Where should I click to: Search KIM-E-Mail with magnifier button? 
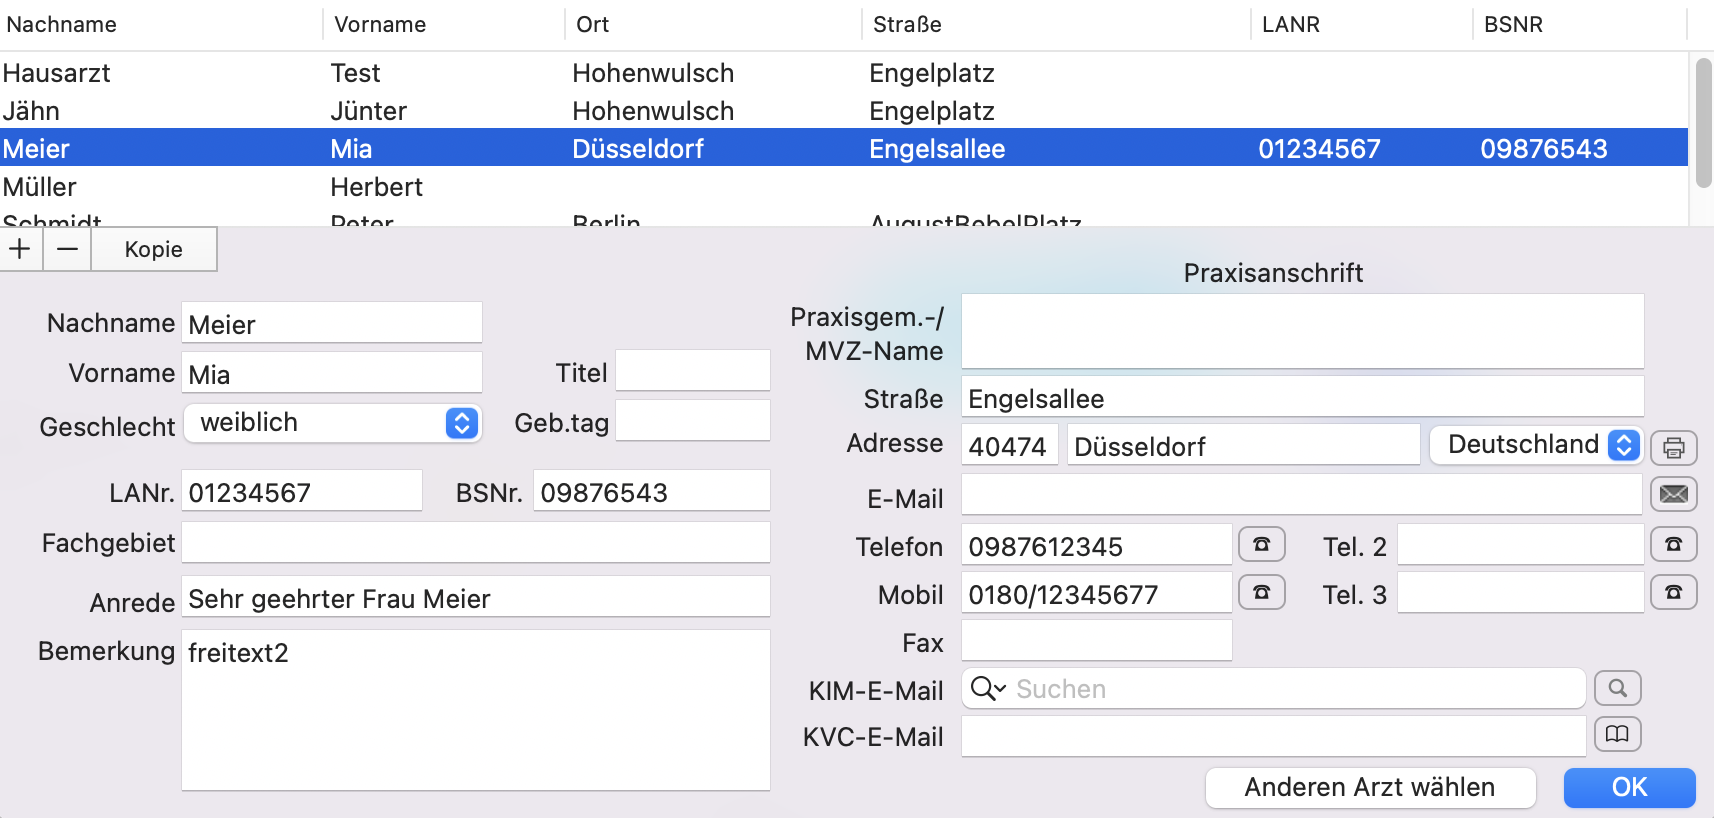(x=1618, y=688)
